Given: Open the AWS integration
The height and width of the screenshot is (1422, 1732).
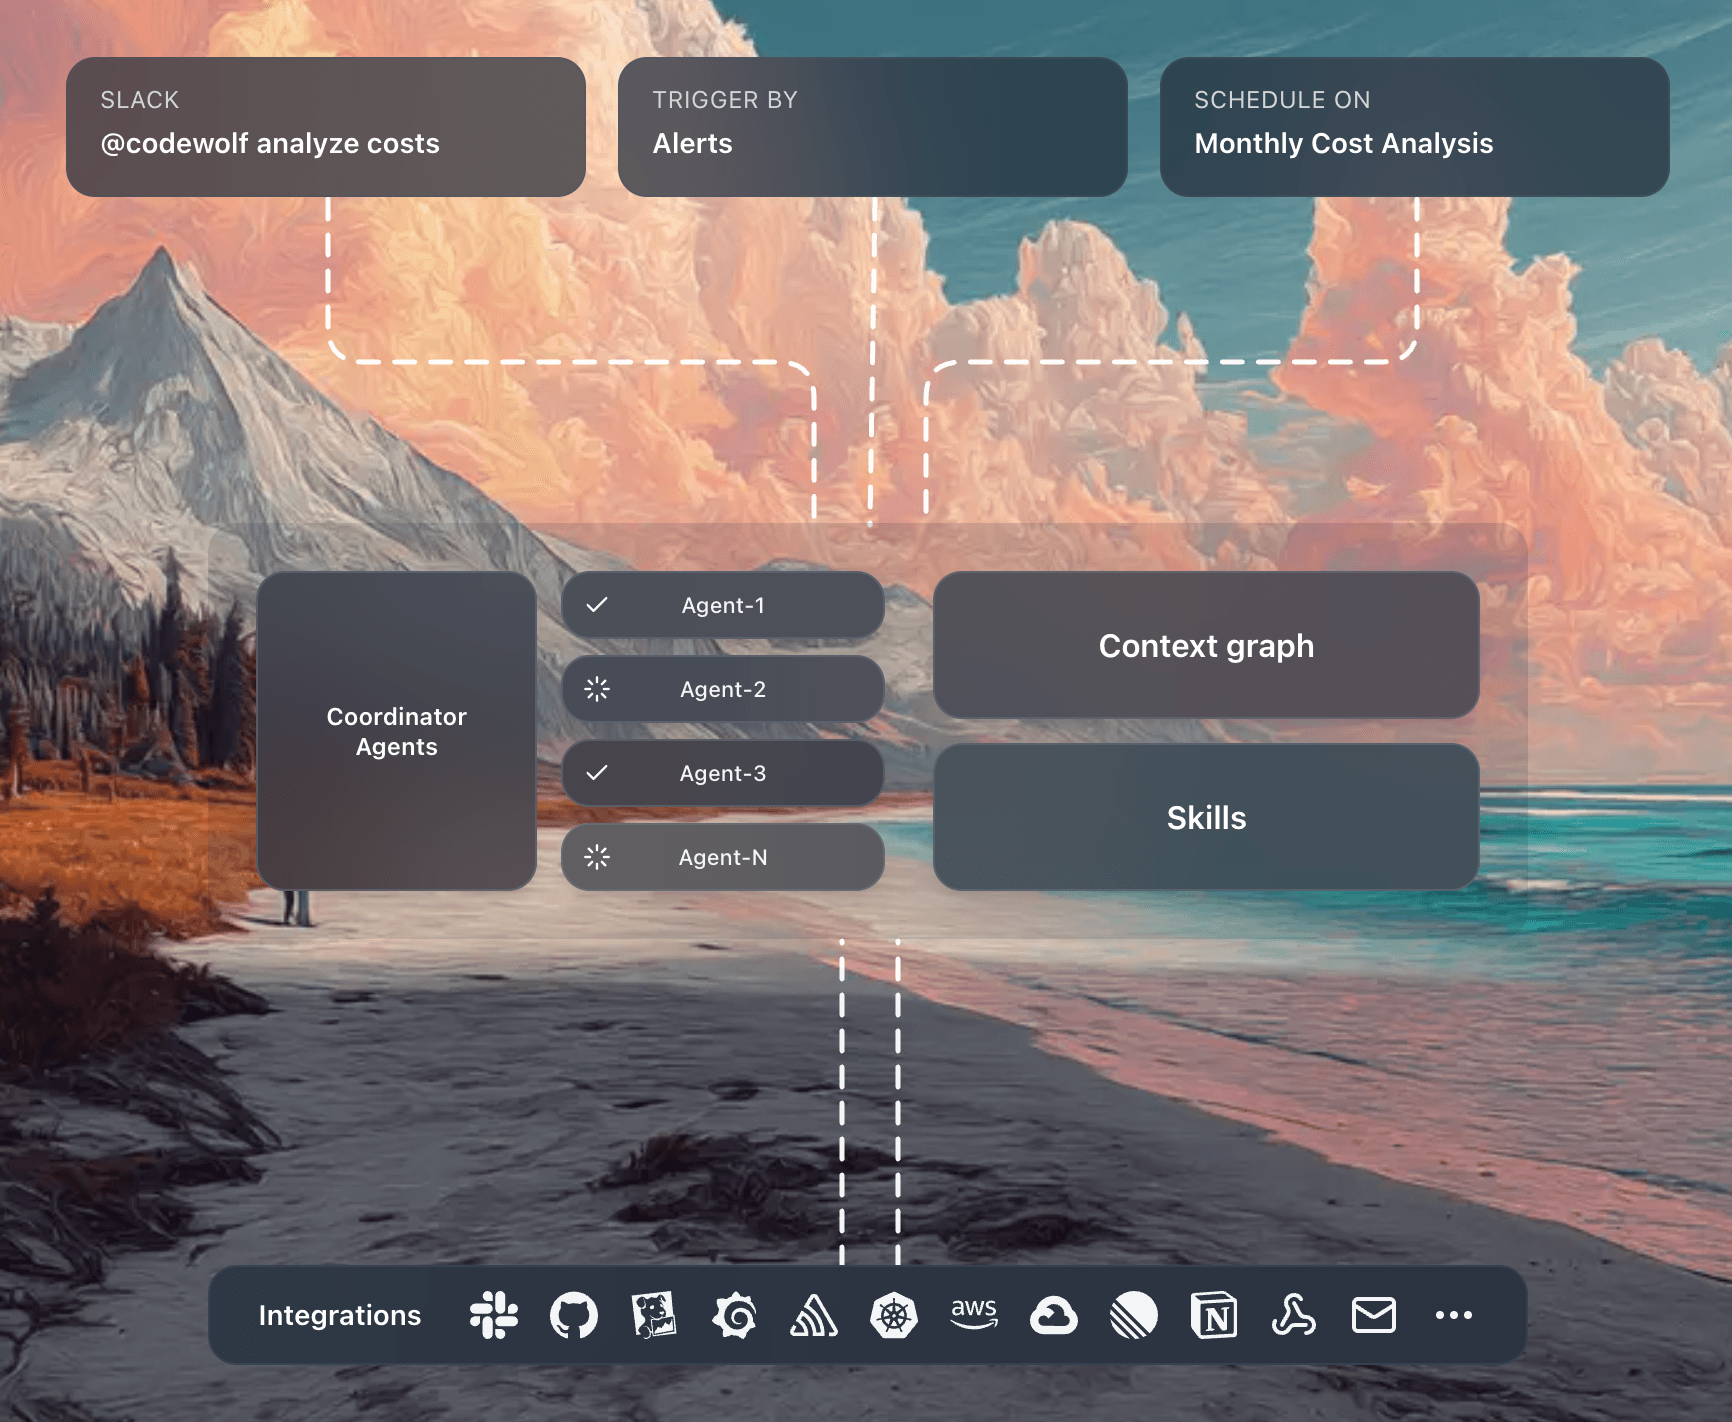Looking at the screenshot, I should 973,1314.
